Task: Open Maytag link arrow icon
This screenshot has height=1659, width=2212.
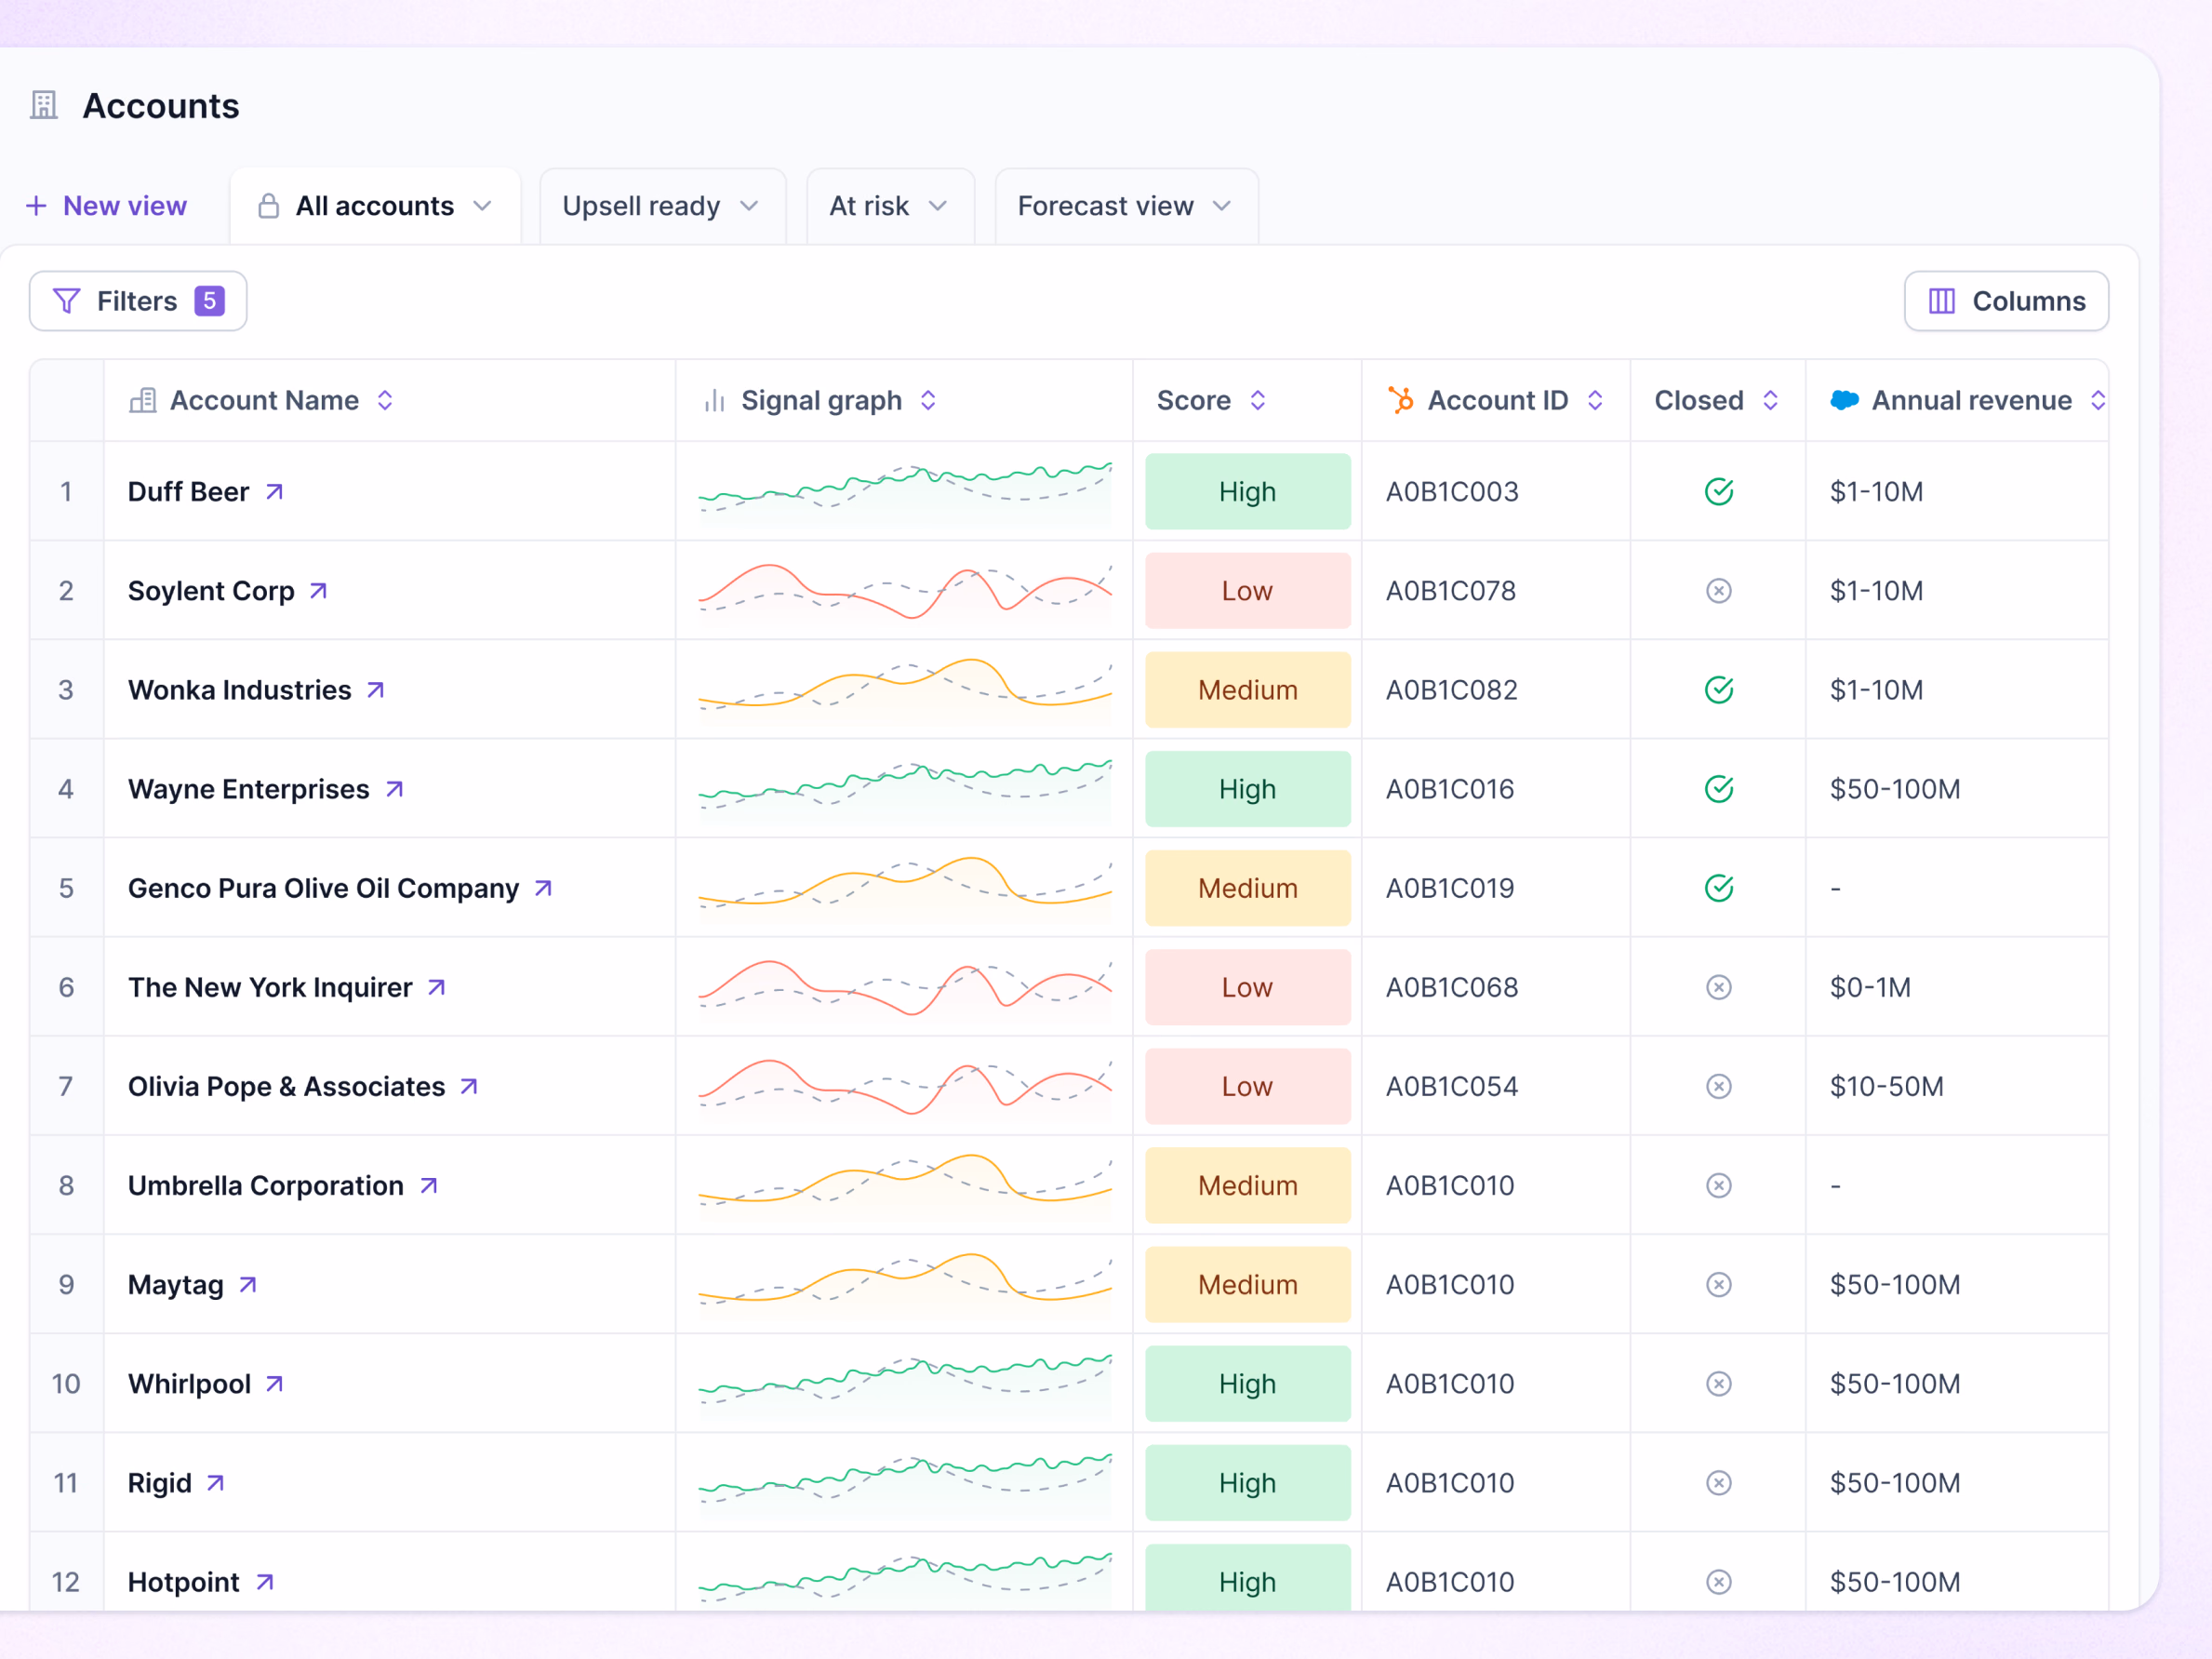Action: tap(247, 1284)
